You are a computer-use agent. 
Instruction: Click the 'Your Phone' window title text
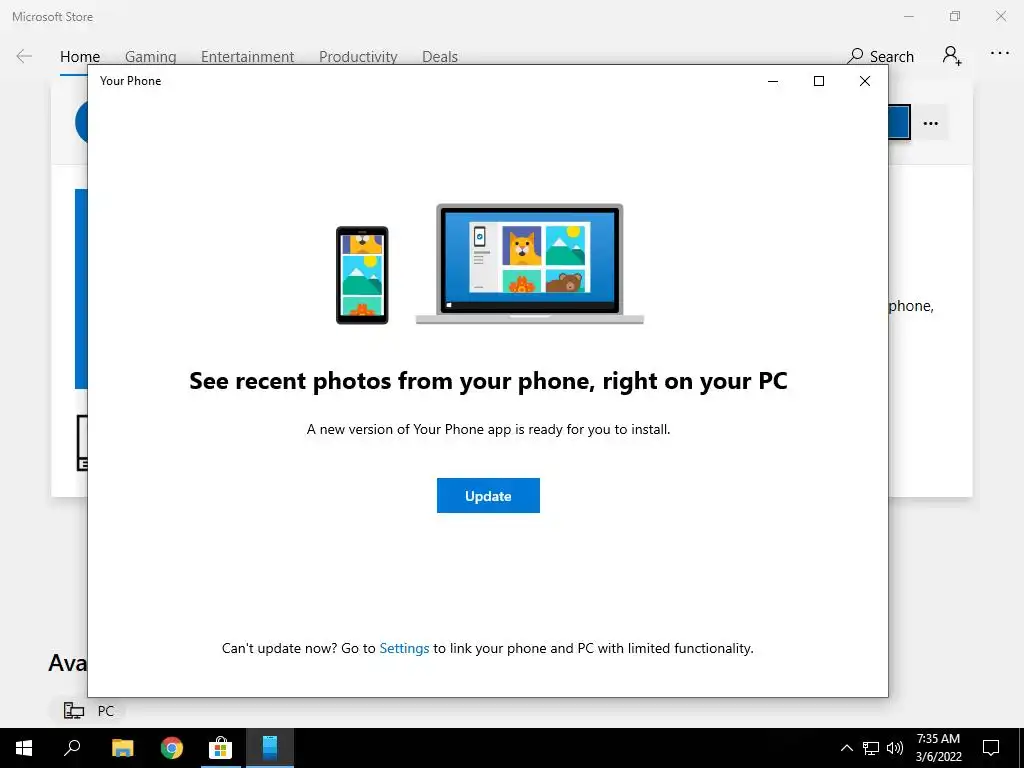coord(131,81)
